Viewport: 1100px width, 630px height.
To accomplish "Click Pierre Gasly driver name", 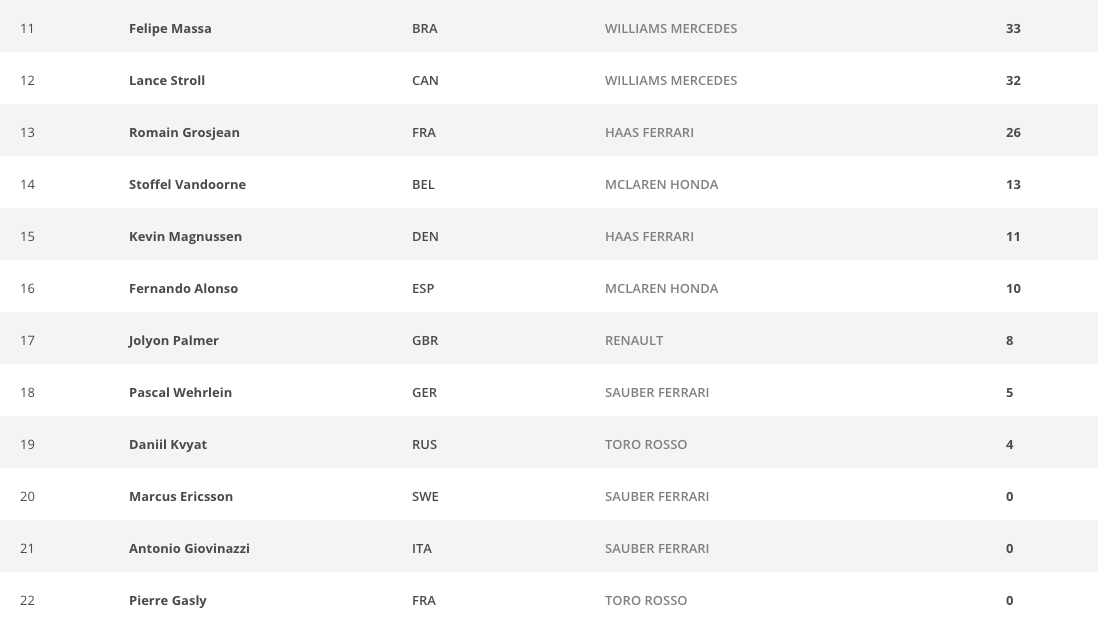I will pyautogui.click(x=168, y=600).
